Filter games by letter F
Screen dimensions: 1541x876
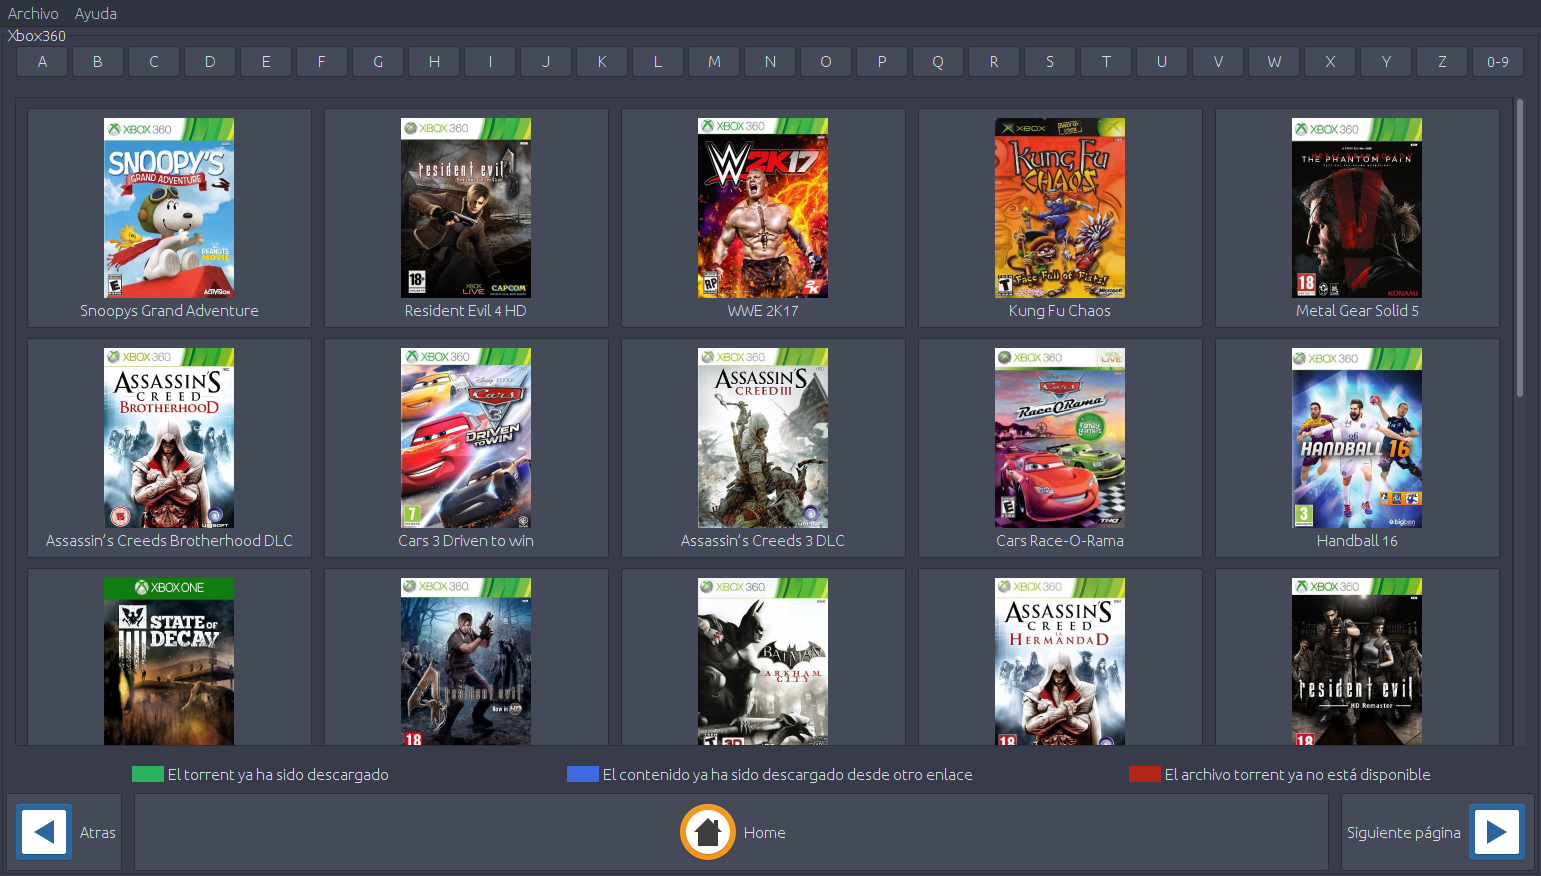pos(322,62)
